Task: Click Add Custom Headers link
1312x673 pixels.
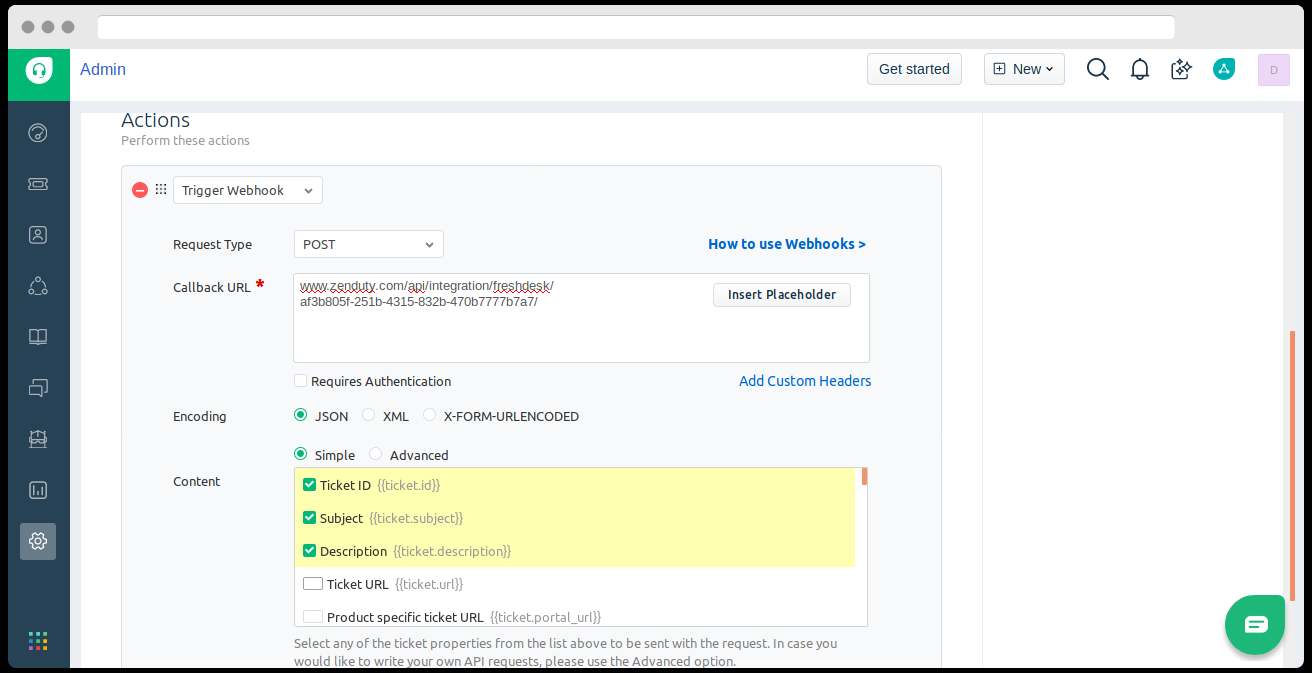Action: tap(805, 381)
